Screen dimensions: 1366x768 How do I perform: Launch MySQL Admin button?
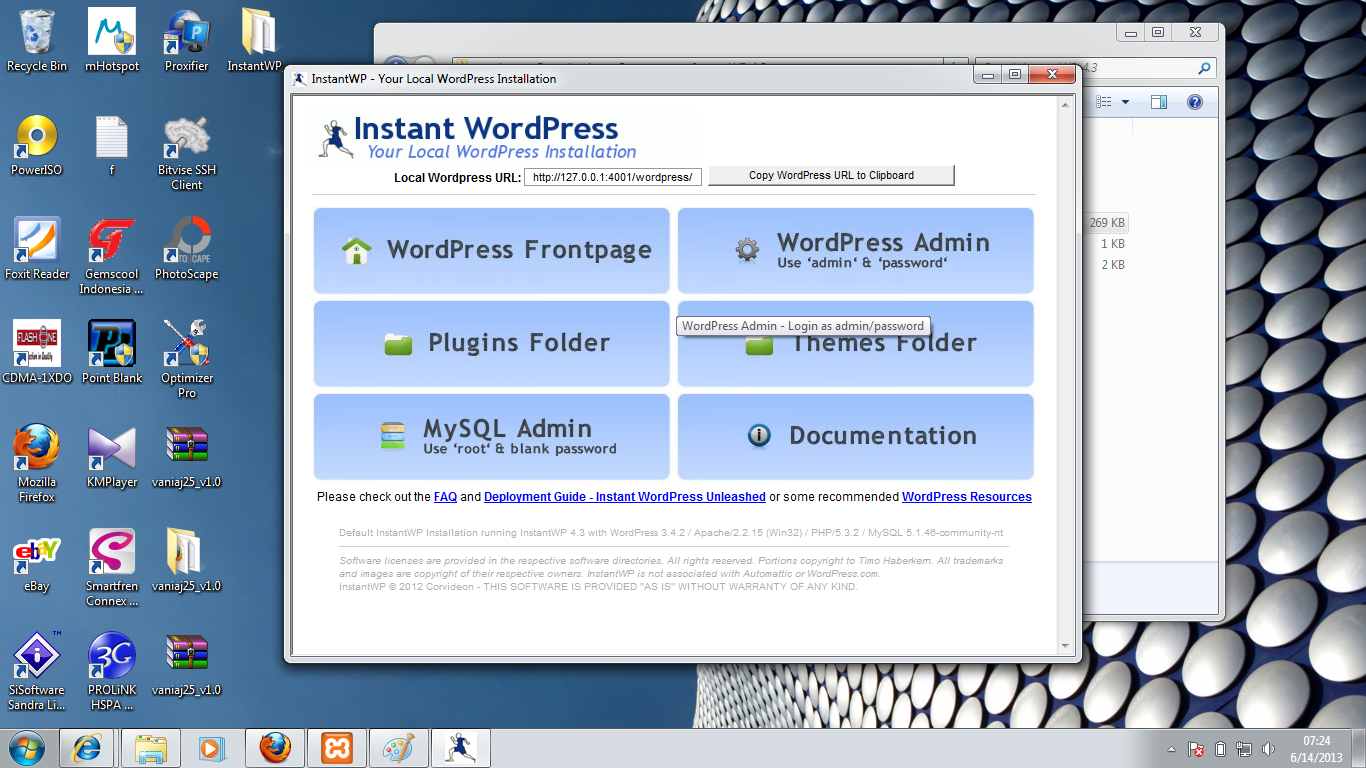click(491, 436)
